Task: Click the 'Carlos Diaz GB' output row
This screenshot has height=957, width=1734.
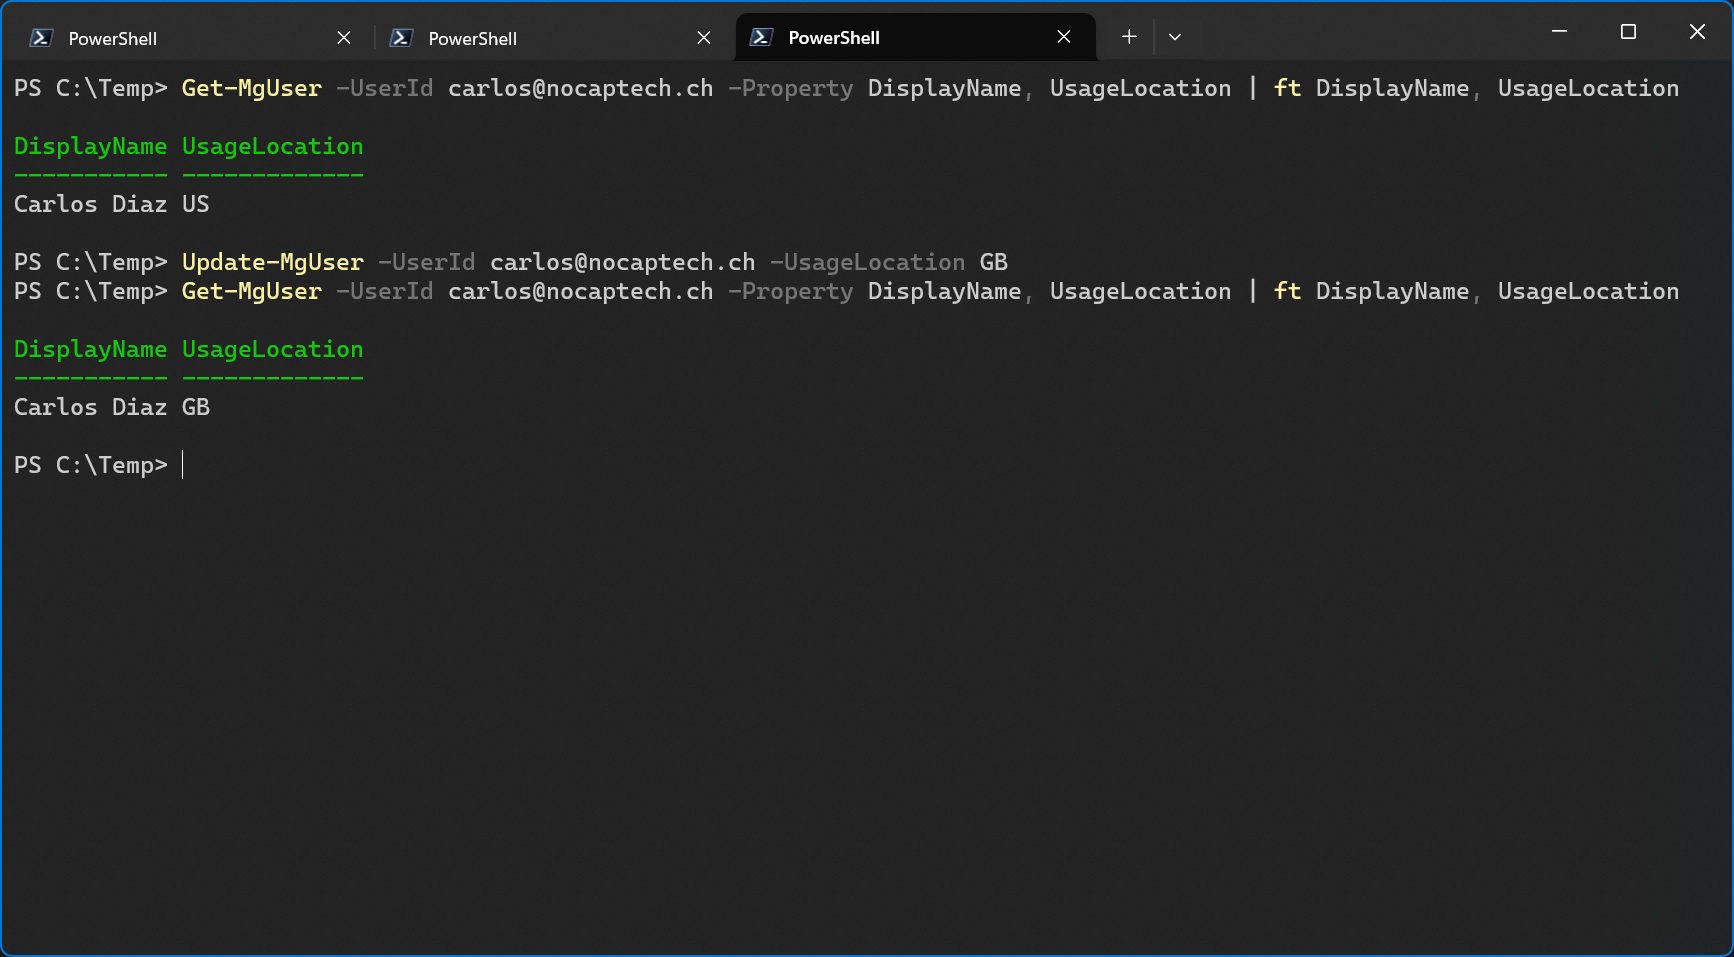Action: 112,407
